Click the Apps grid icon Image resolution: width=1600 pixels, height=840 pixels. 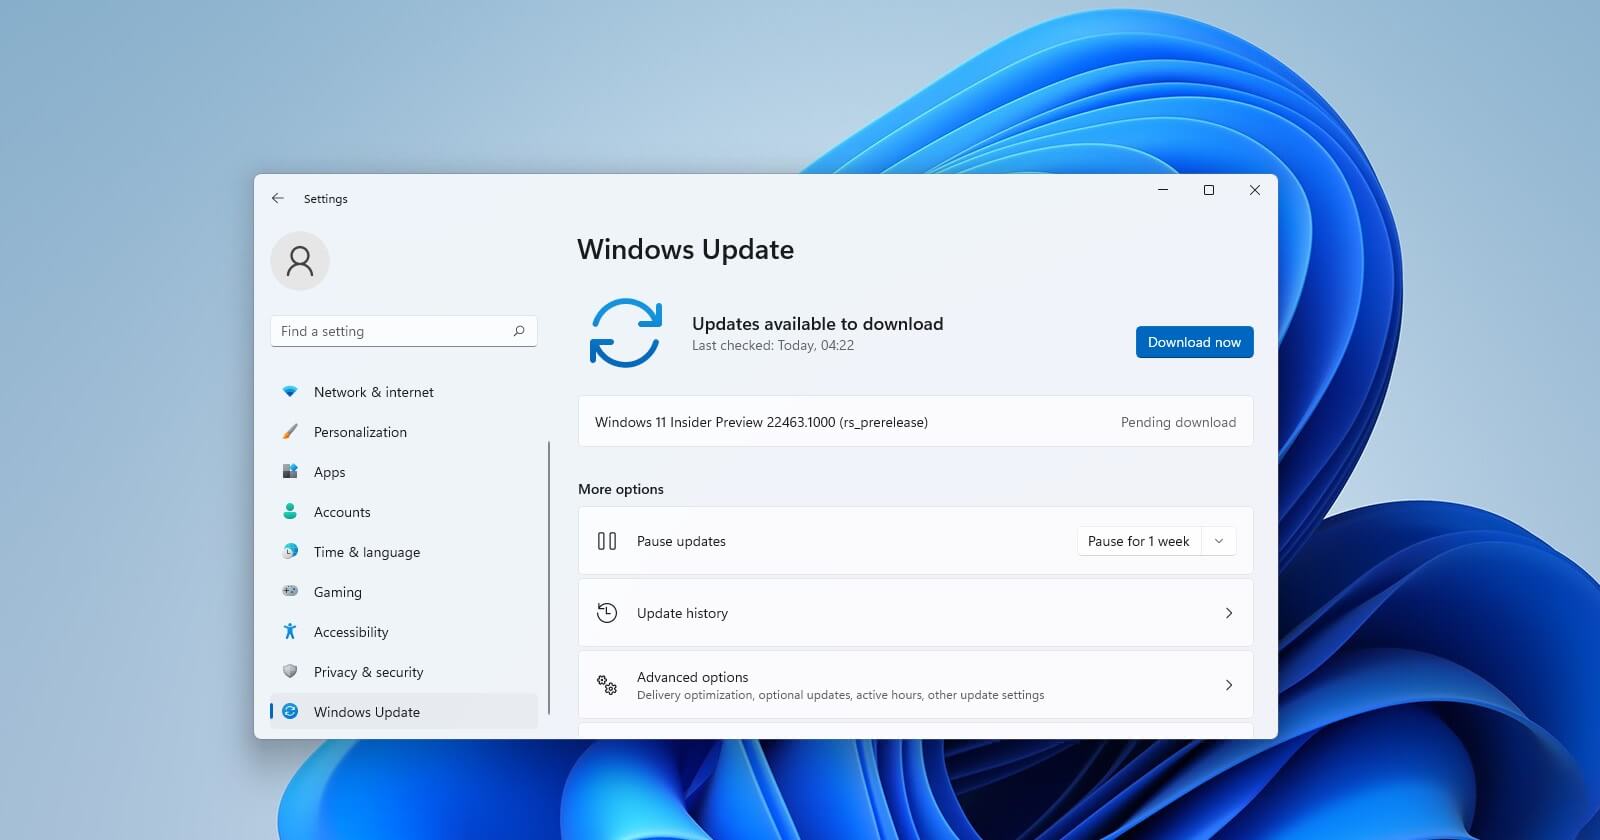coord(290,472)
